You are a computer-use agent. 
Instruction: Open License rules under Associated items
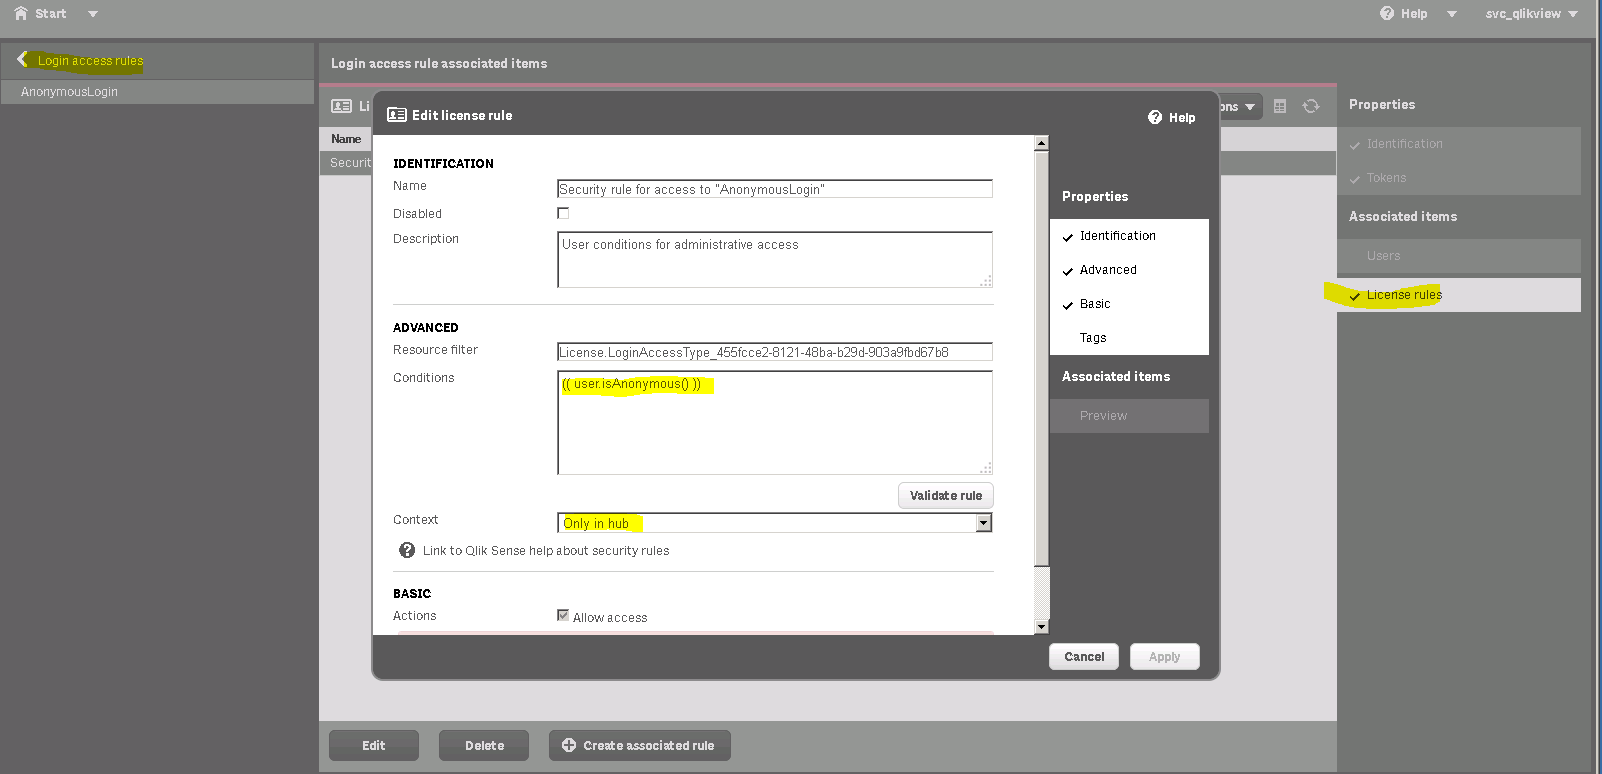[x=1459, y=295]
